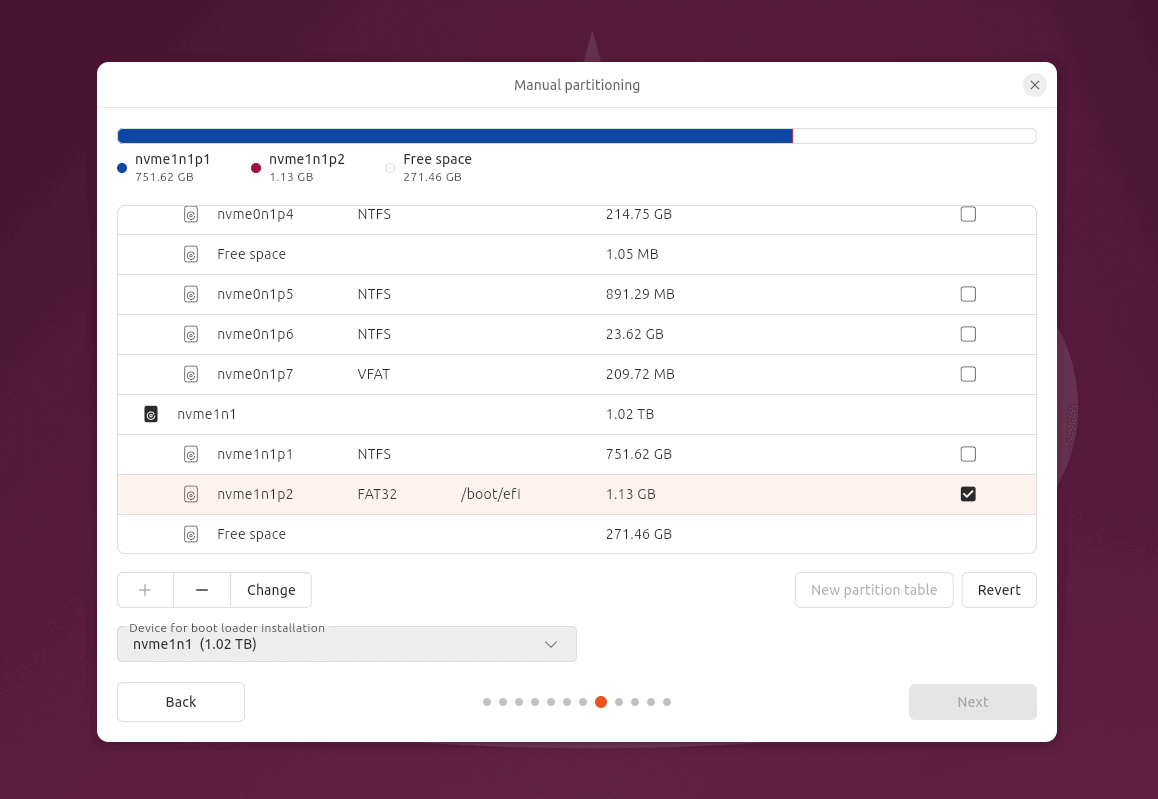
Task: Click the 1.05 MB free space size
Action: point(632,254)
